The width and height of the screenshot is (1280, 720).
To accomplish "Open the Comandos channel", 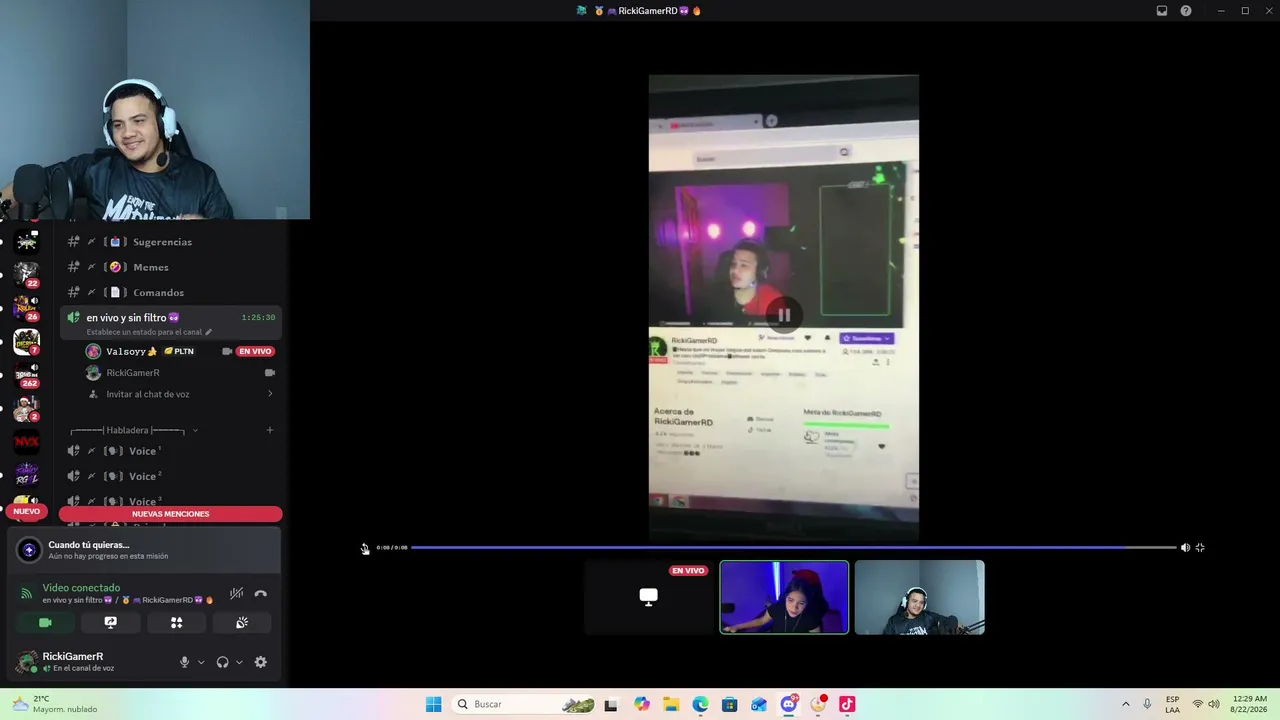I will 170,292.
